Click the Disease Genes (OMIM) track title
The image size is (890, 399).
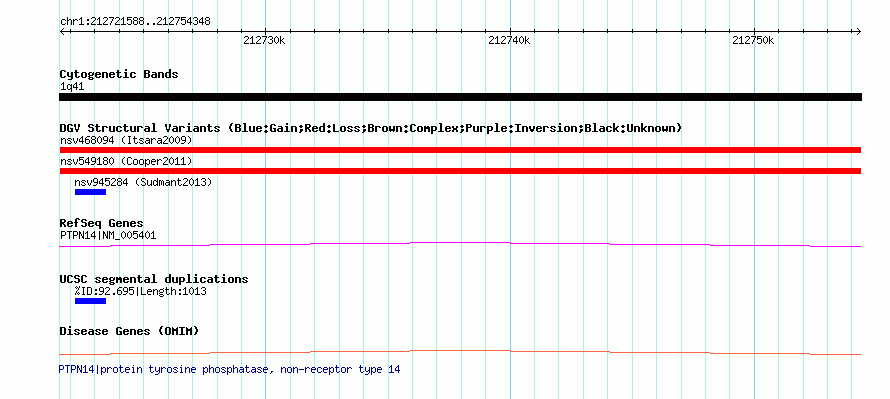129,331
